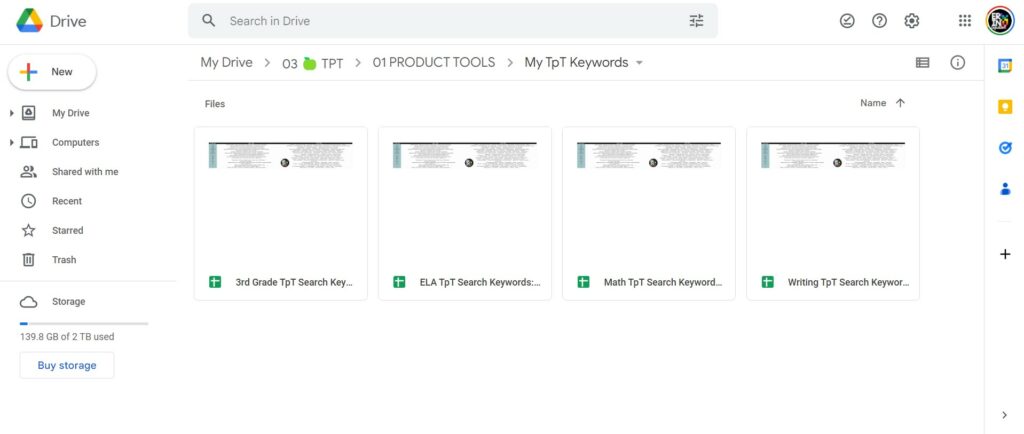
Task: Open the Google apps grid
Action: click(x=965, y=21)
